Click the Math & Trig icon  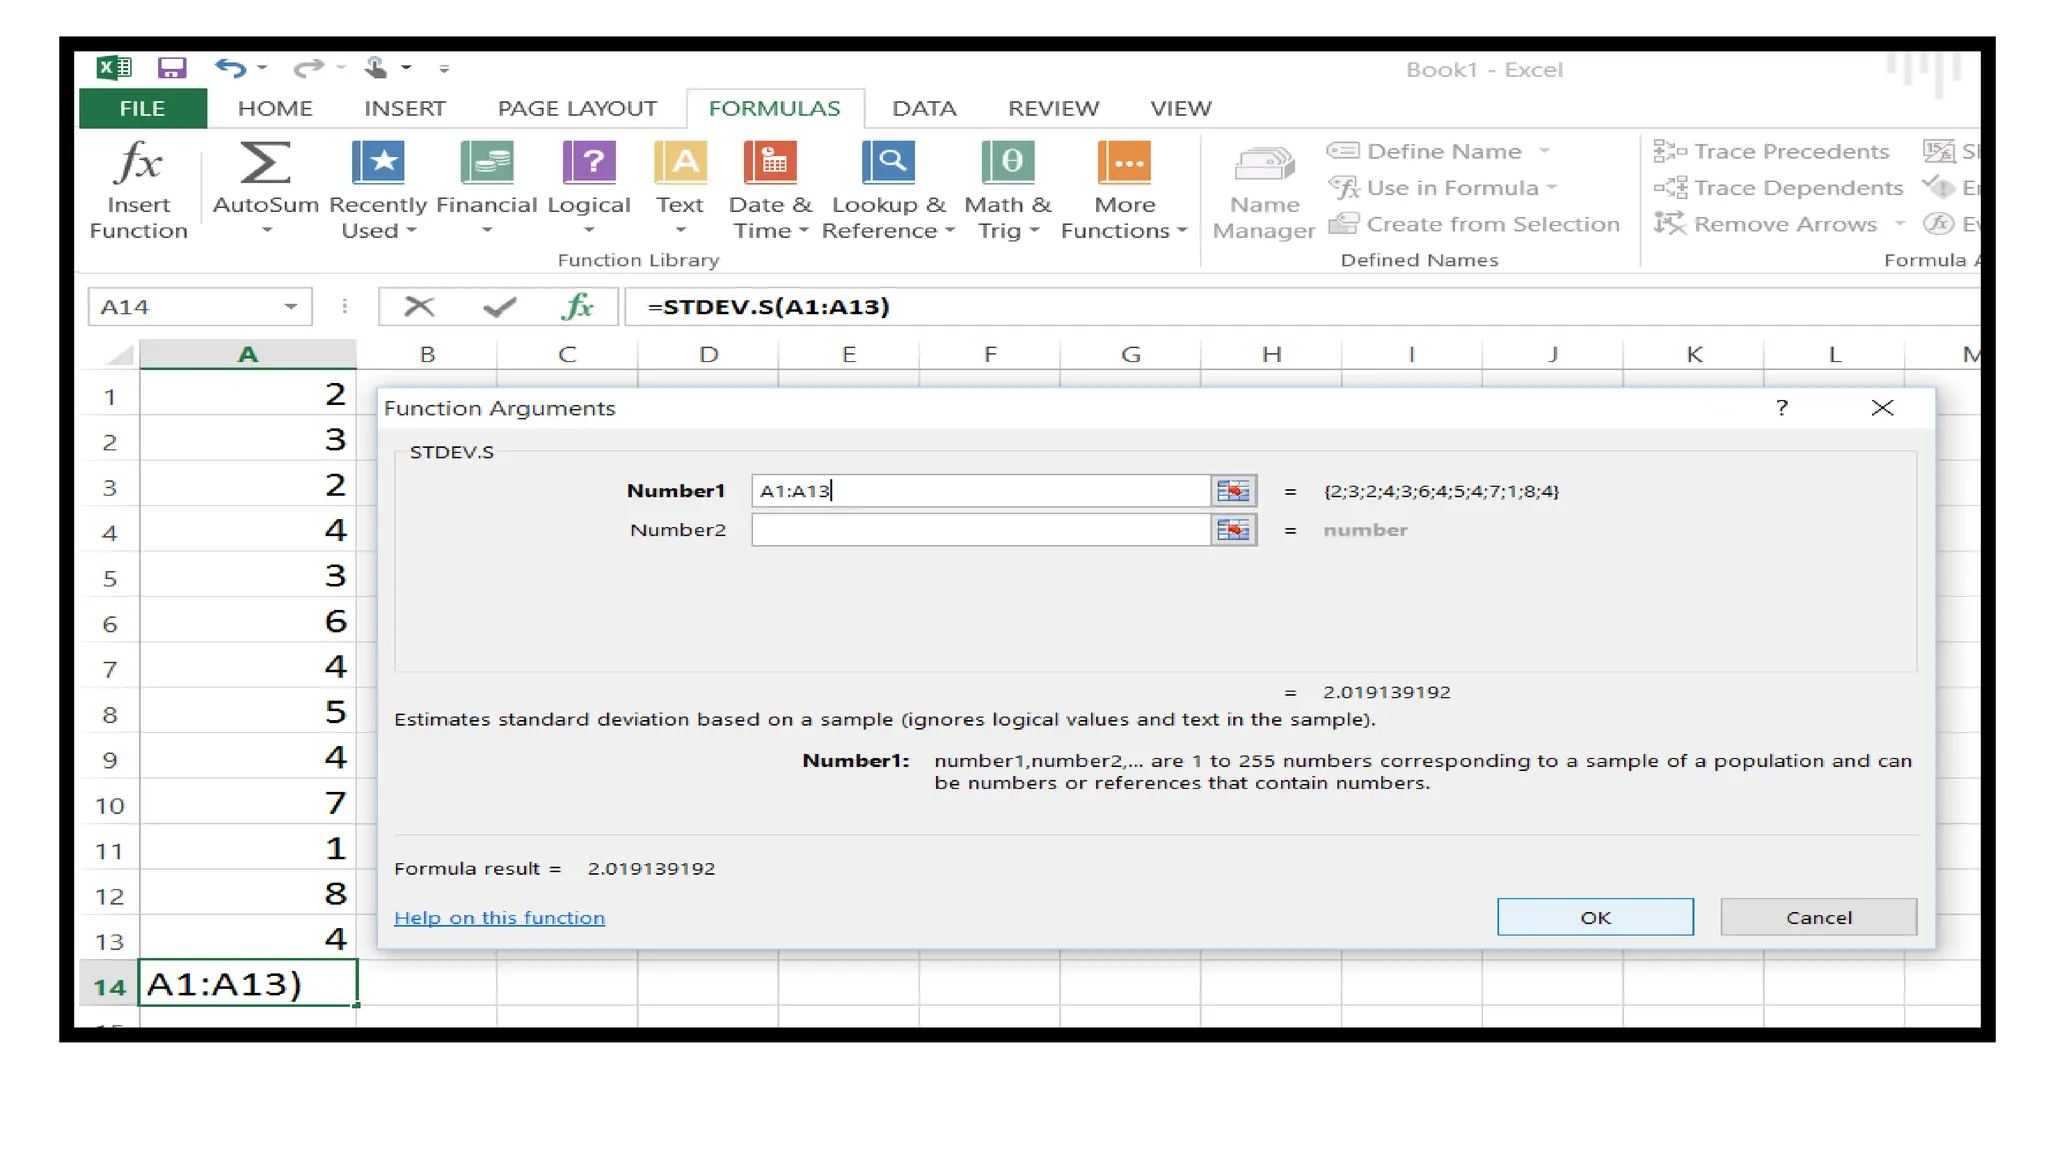pyautogui.click(x=1007, y=164)
